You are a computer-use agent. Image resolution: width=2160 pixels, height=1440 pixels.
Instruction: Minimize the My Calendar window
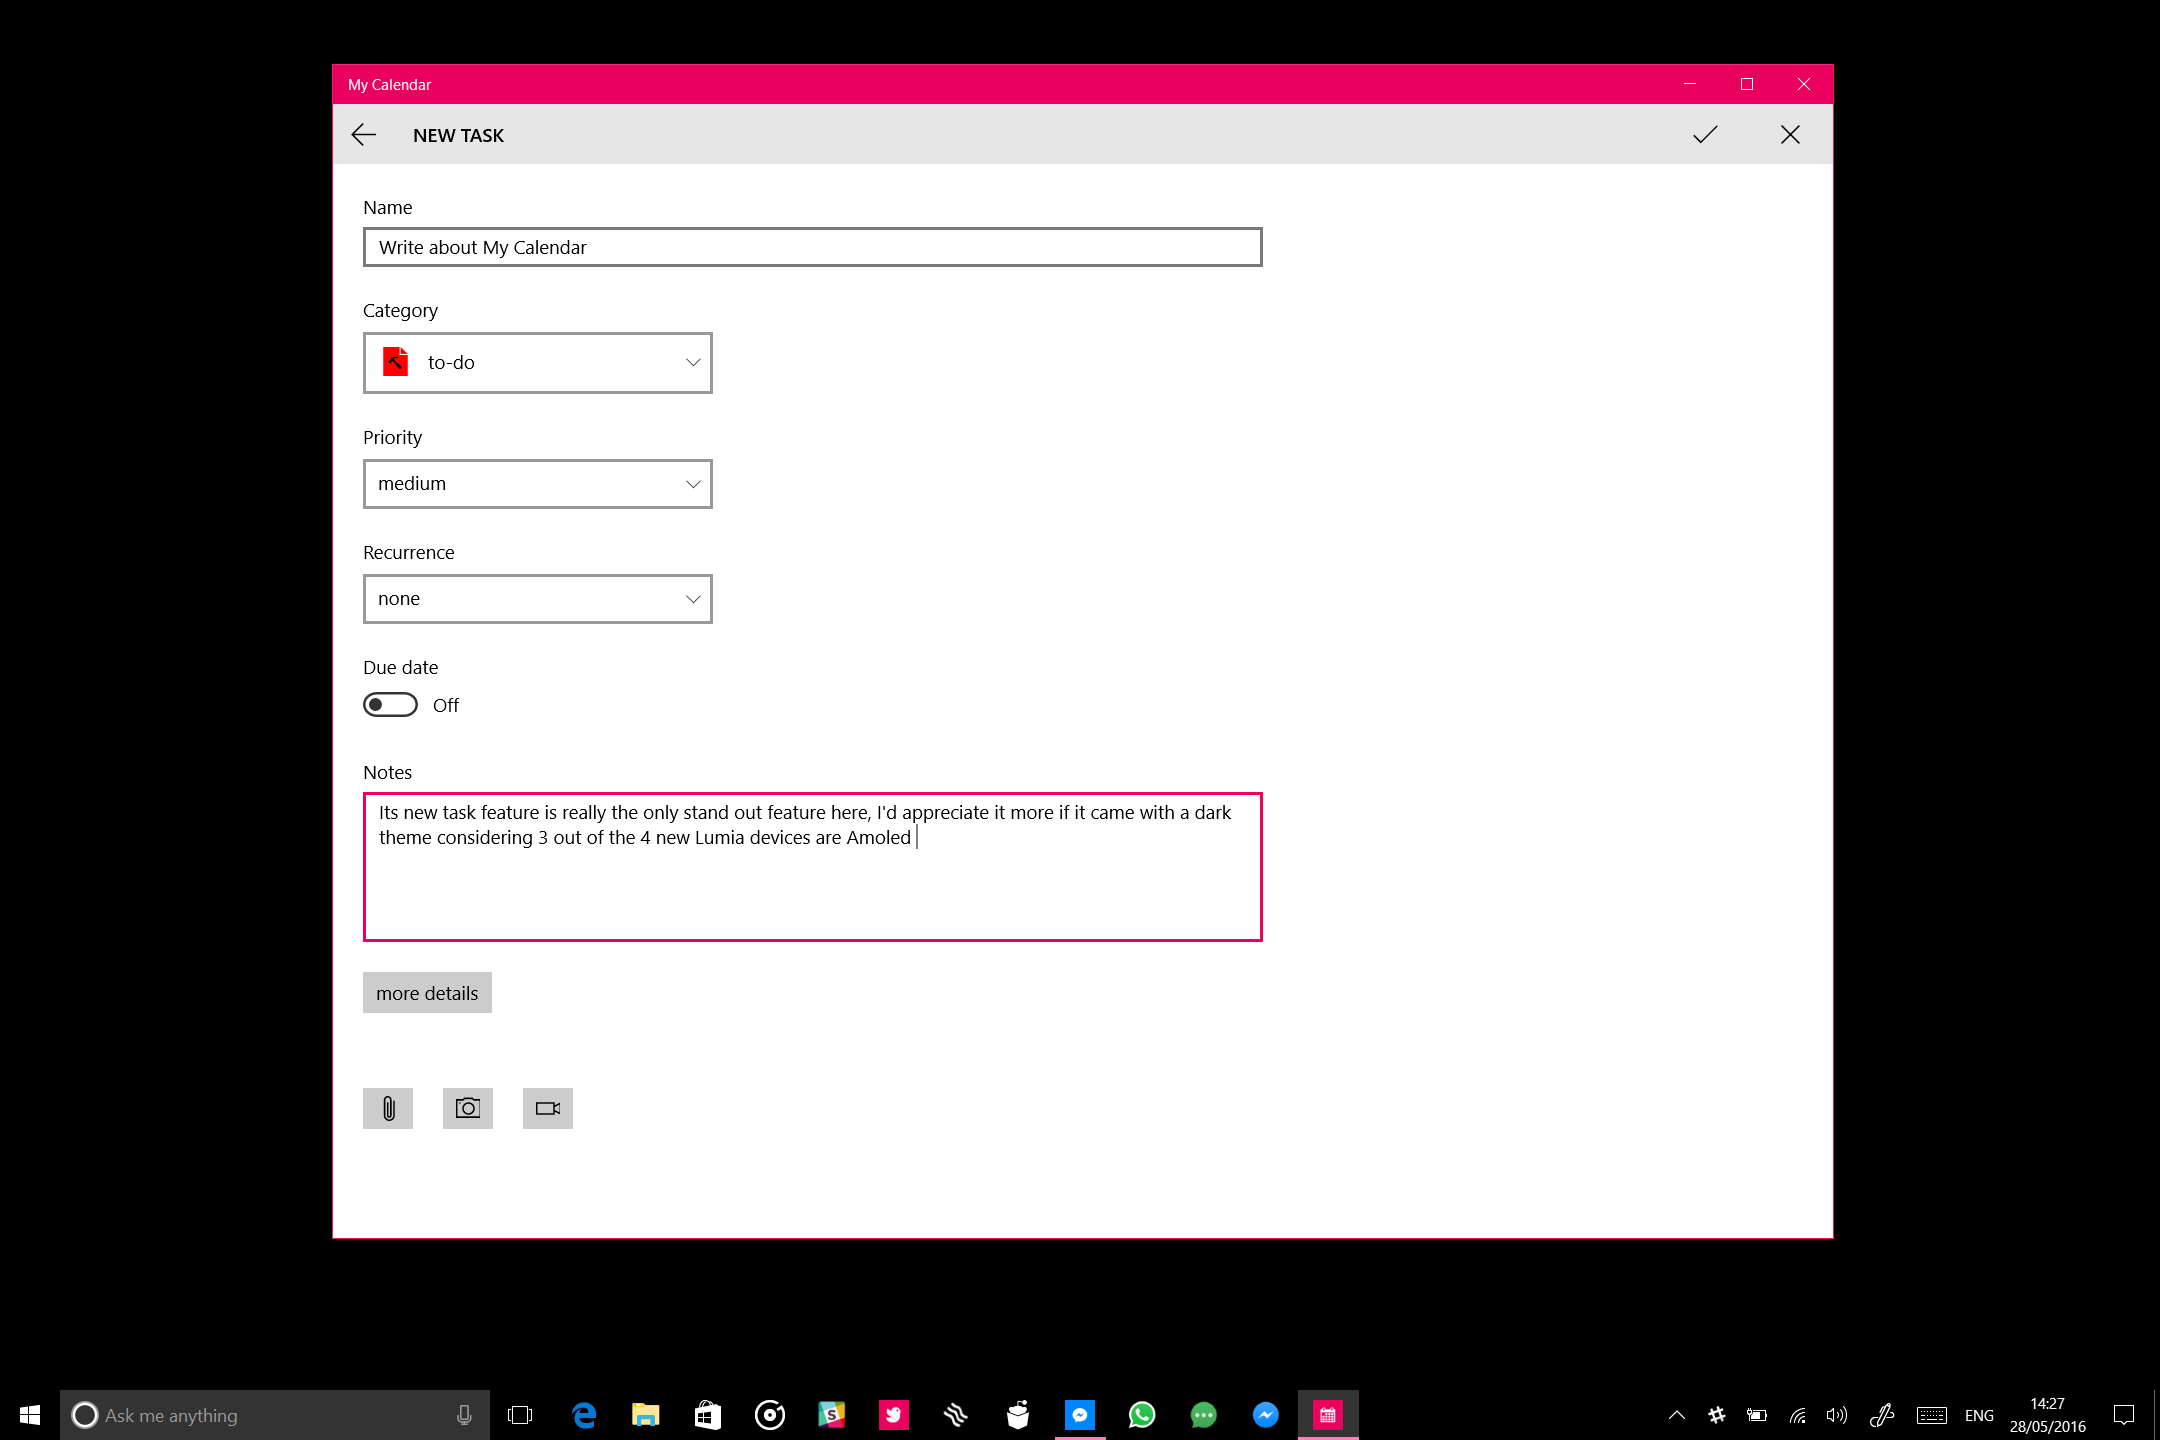point(1690,84)
